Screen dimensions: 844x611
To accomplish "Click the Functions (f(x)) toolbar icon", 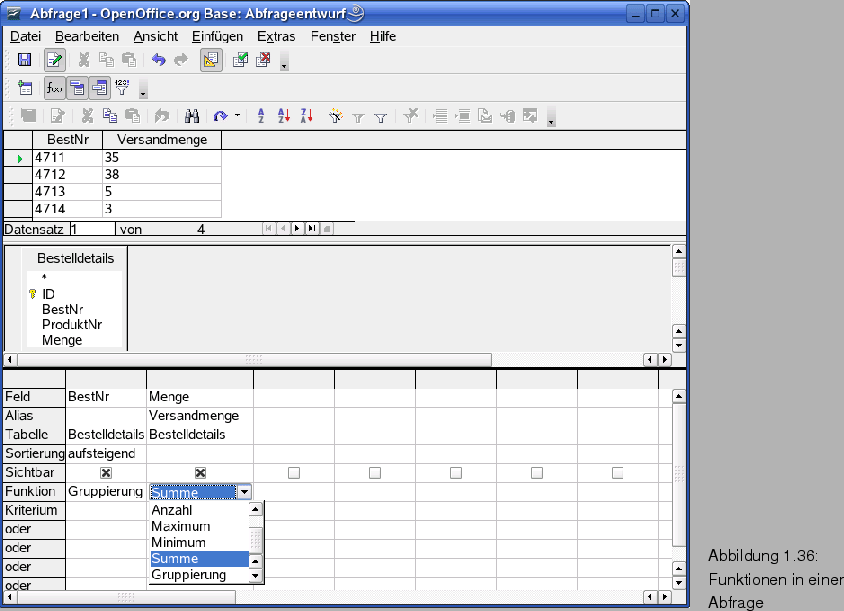I will (x=54, y=88).
